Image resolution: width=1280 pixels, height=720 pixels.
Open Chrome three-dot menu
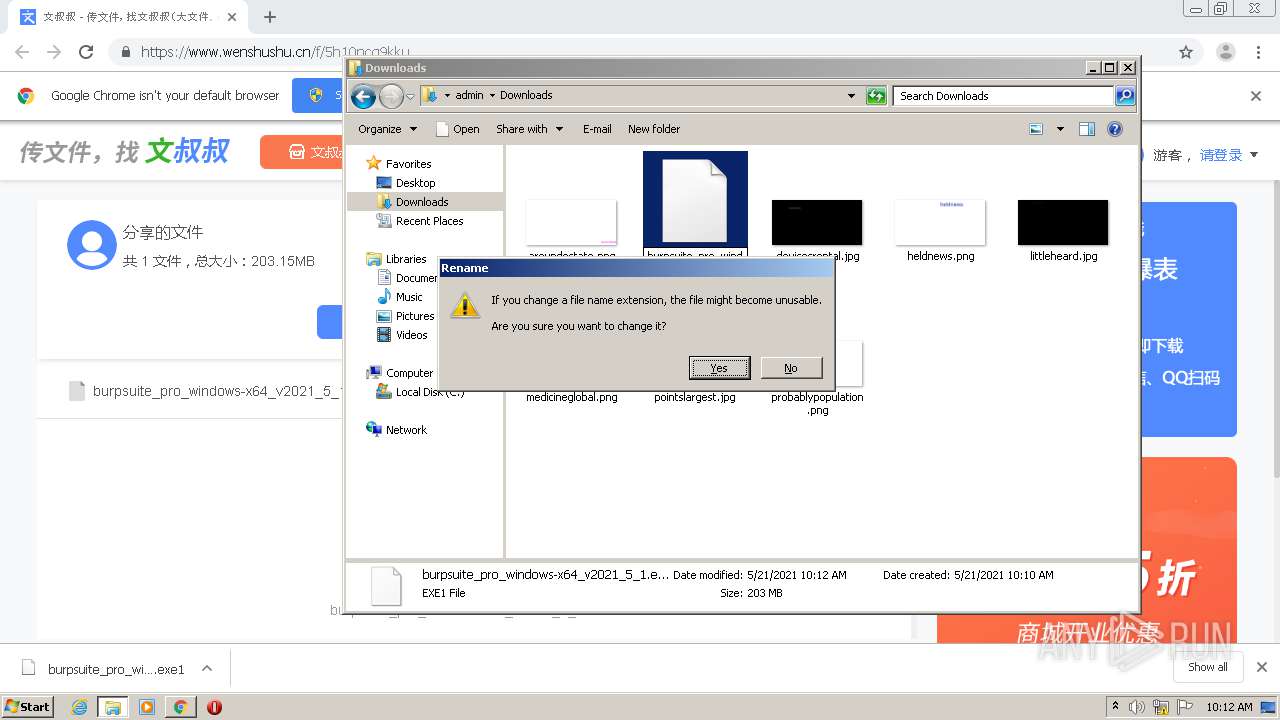tap(1258, 52)
